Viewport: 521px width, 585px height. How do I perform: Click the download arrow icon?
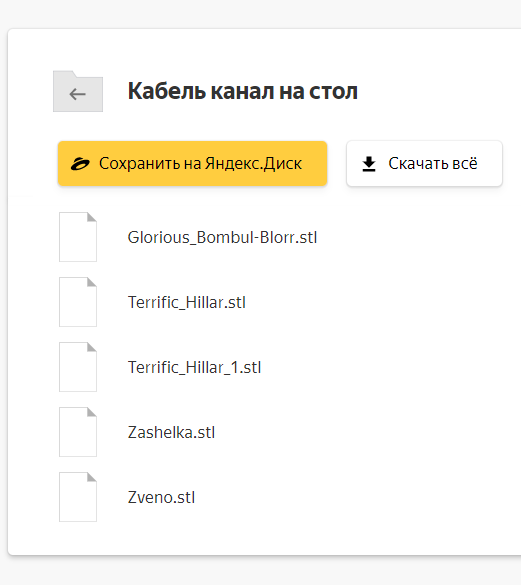click(369, 164)
